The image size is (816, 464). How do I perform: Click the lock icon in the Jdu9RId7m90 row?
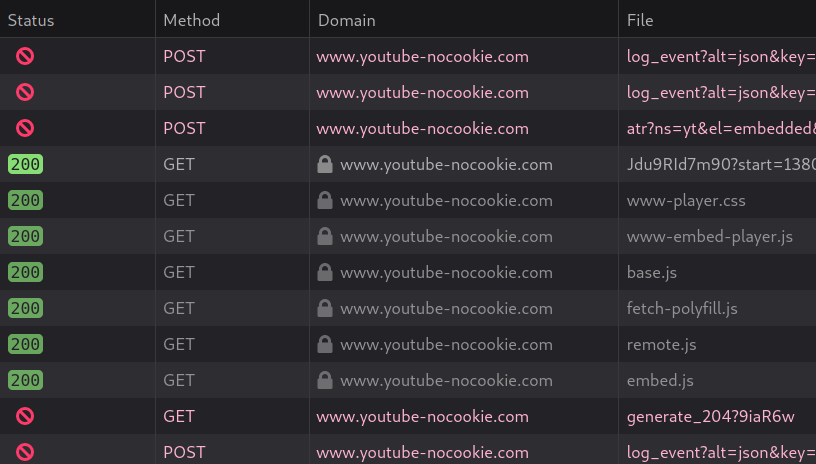(325, 164)
